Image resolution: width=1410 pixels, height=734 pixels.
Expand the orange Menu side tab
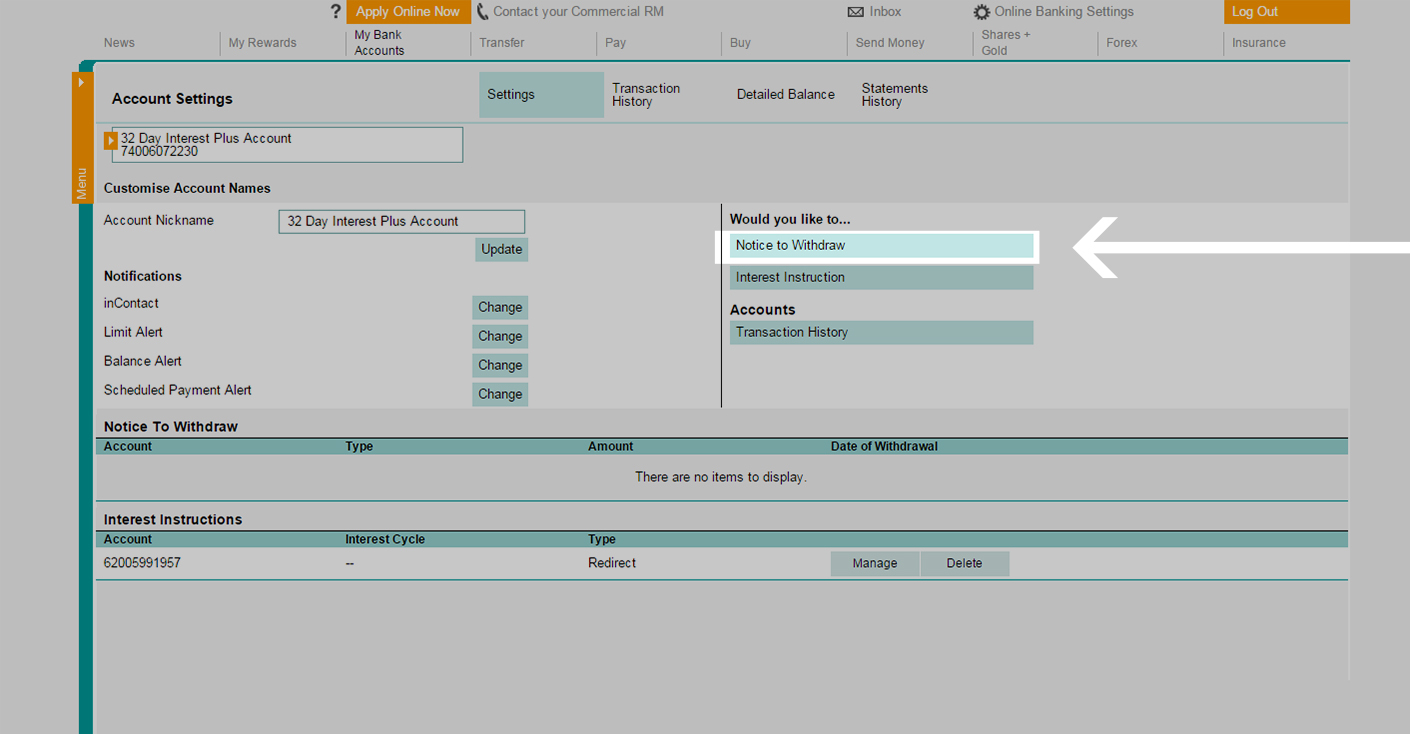point(82,137)
